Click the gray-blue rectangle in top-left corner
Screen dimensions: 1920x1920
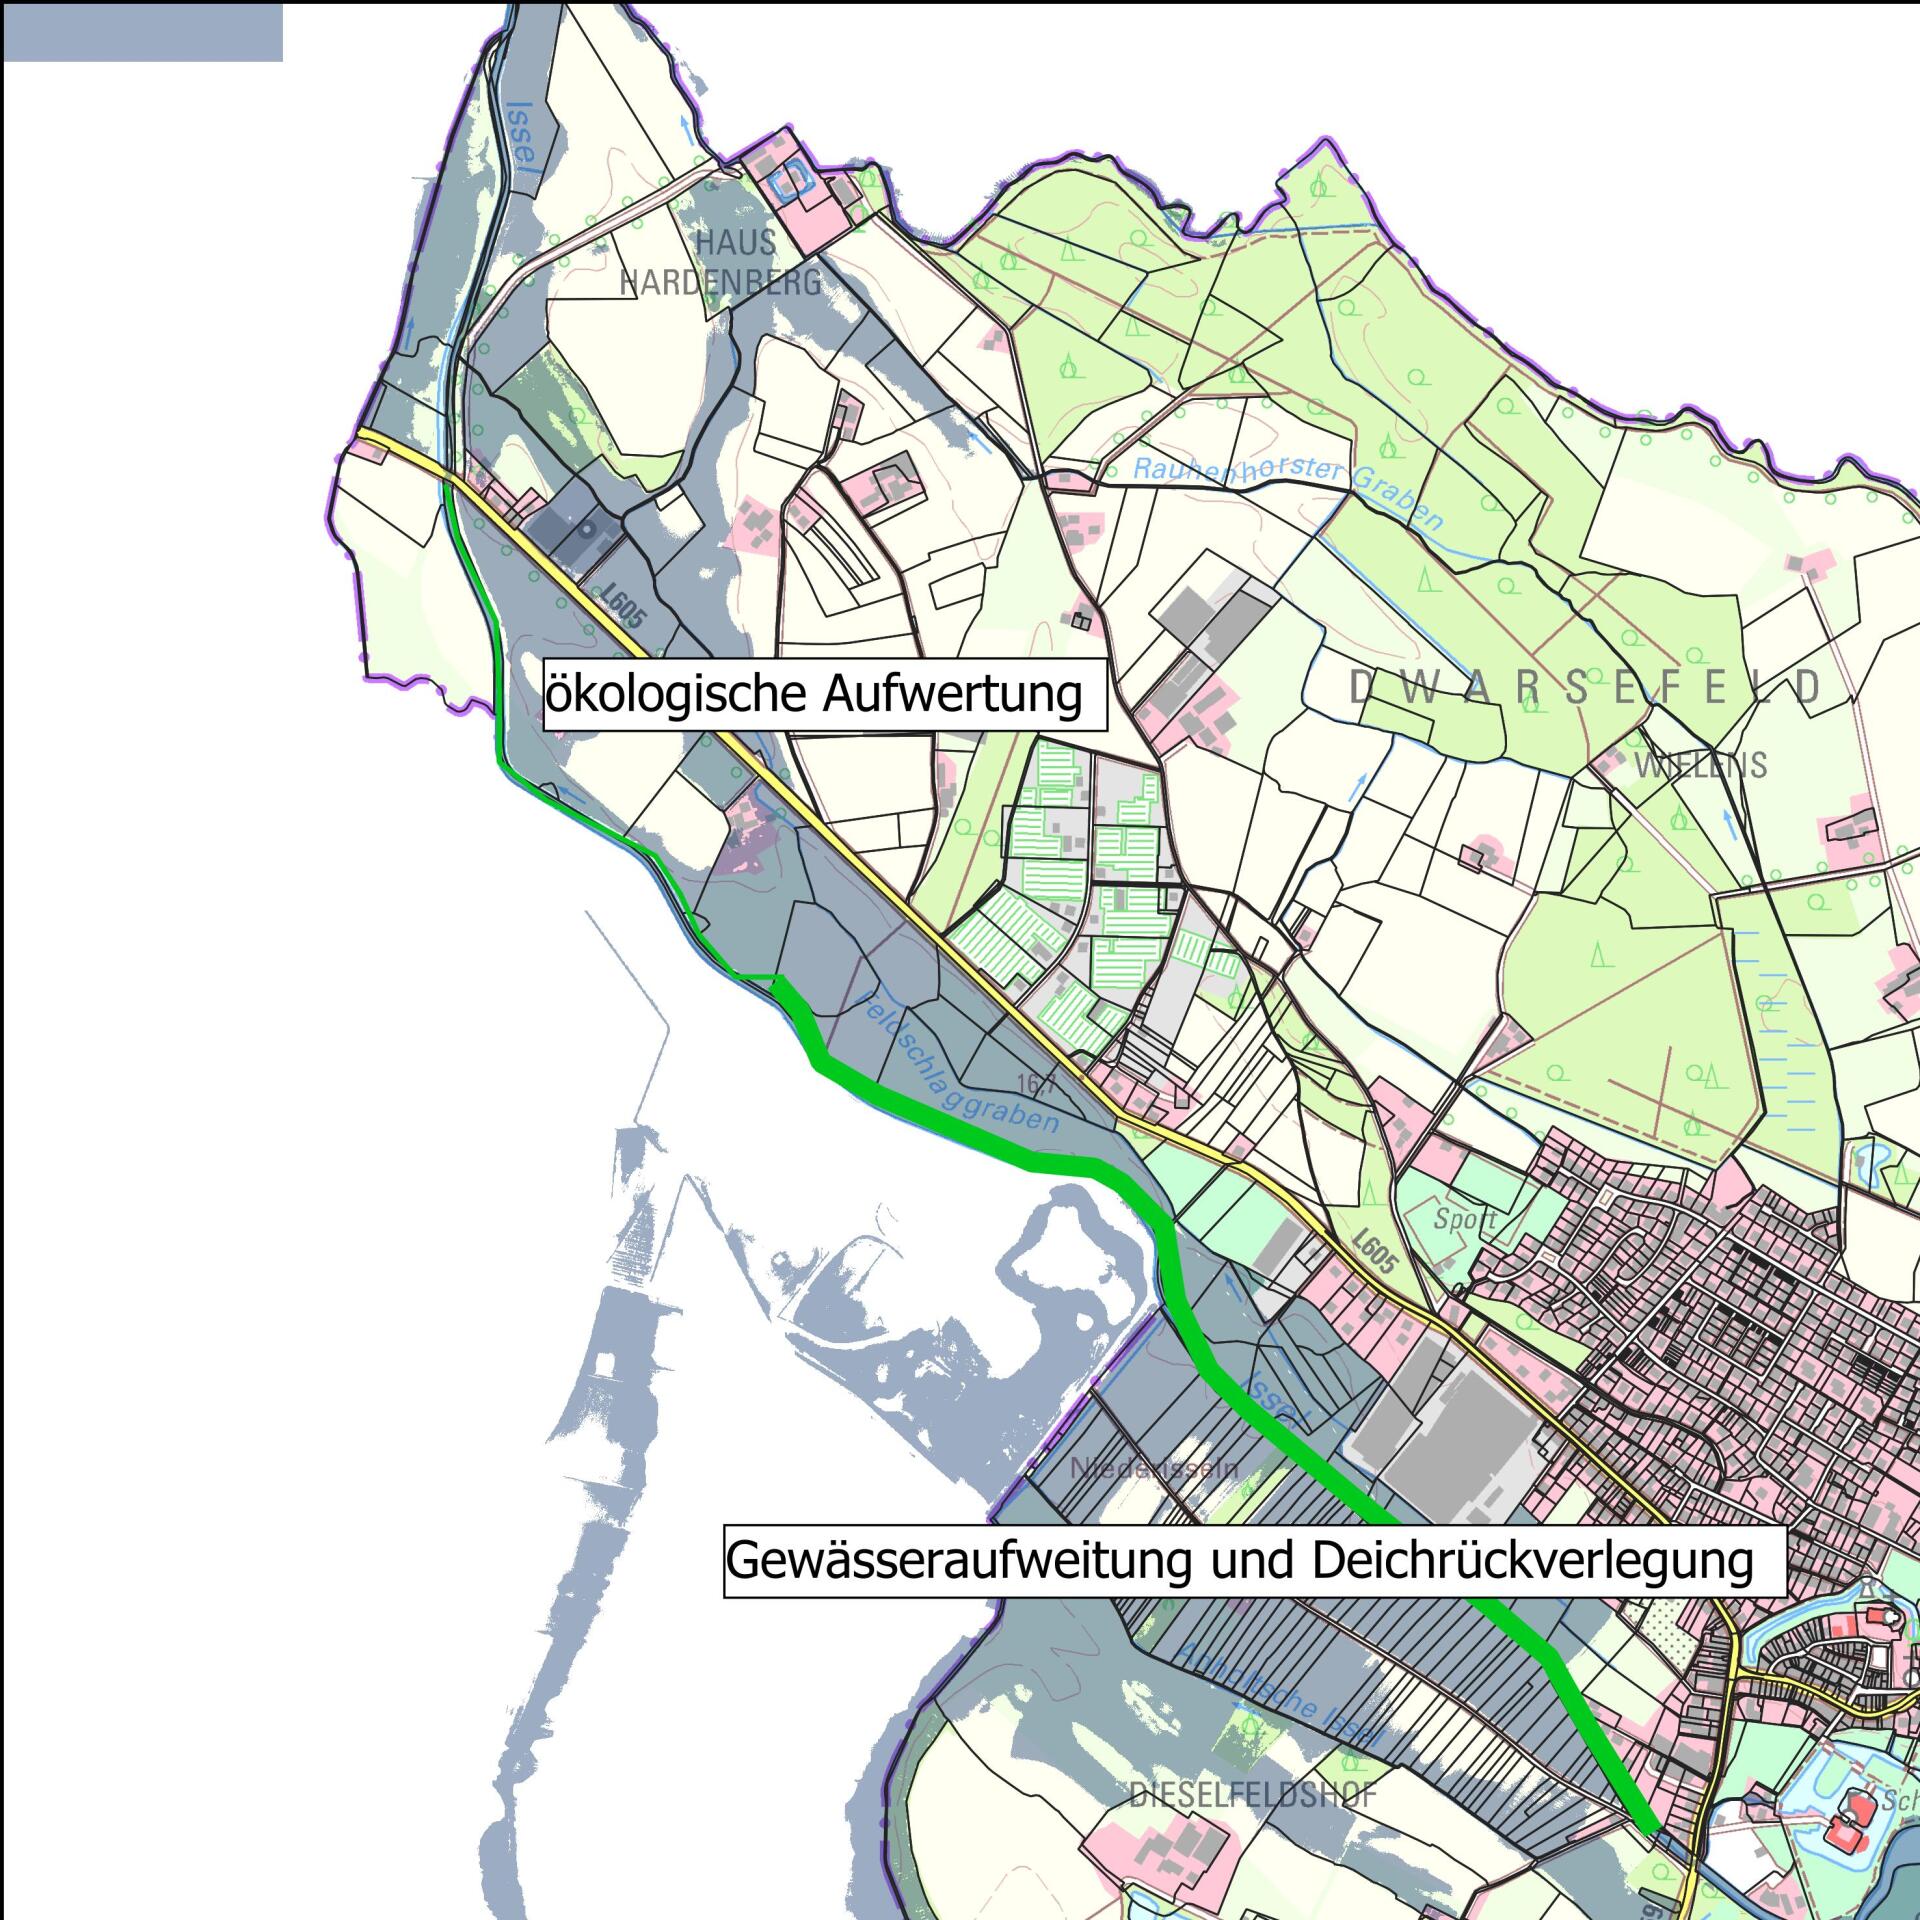pos(143,33)
